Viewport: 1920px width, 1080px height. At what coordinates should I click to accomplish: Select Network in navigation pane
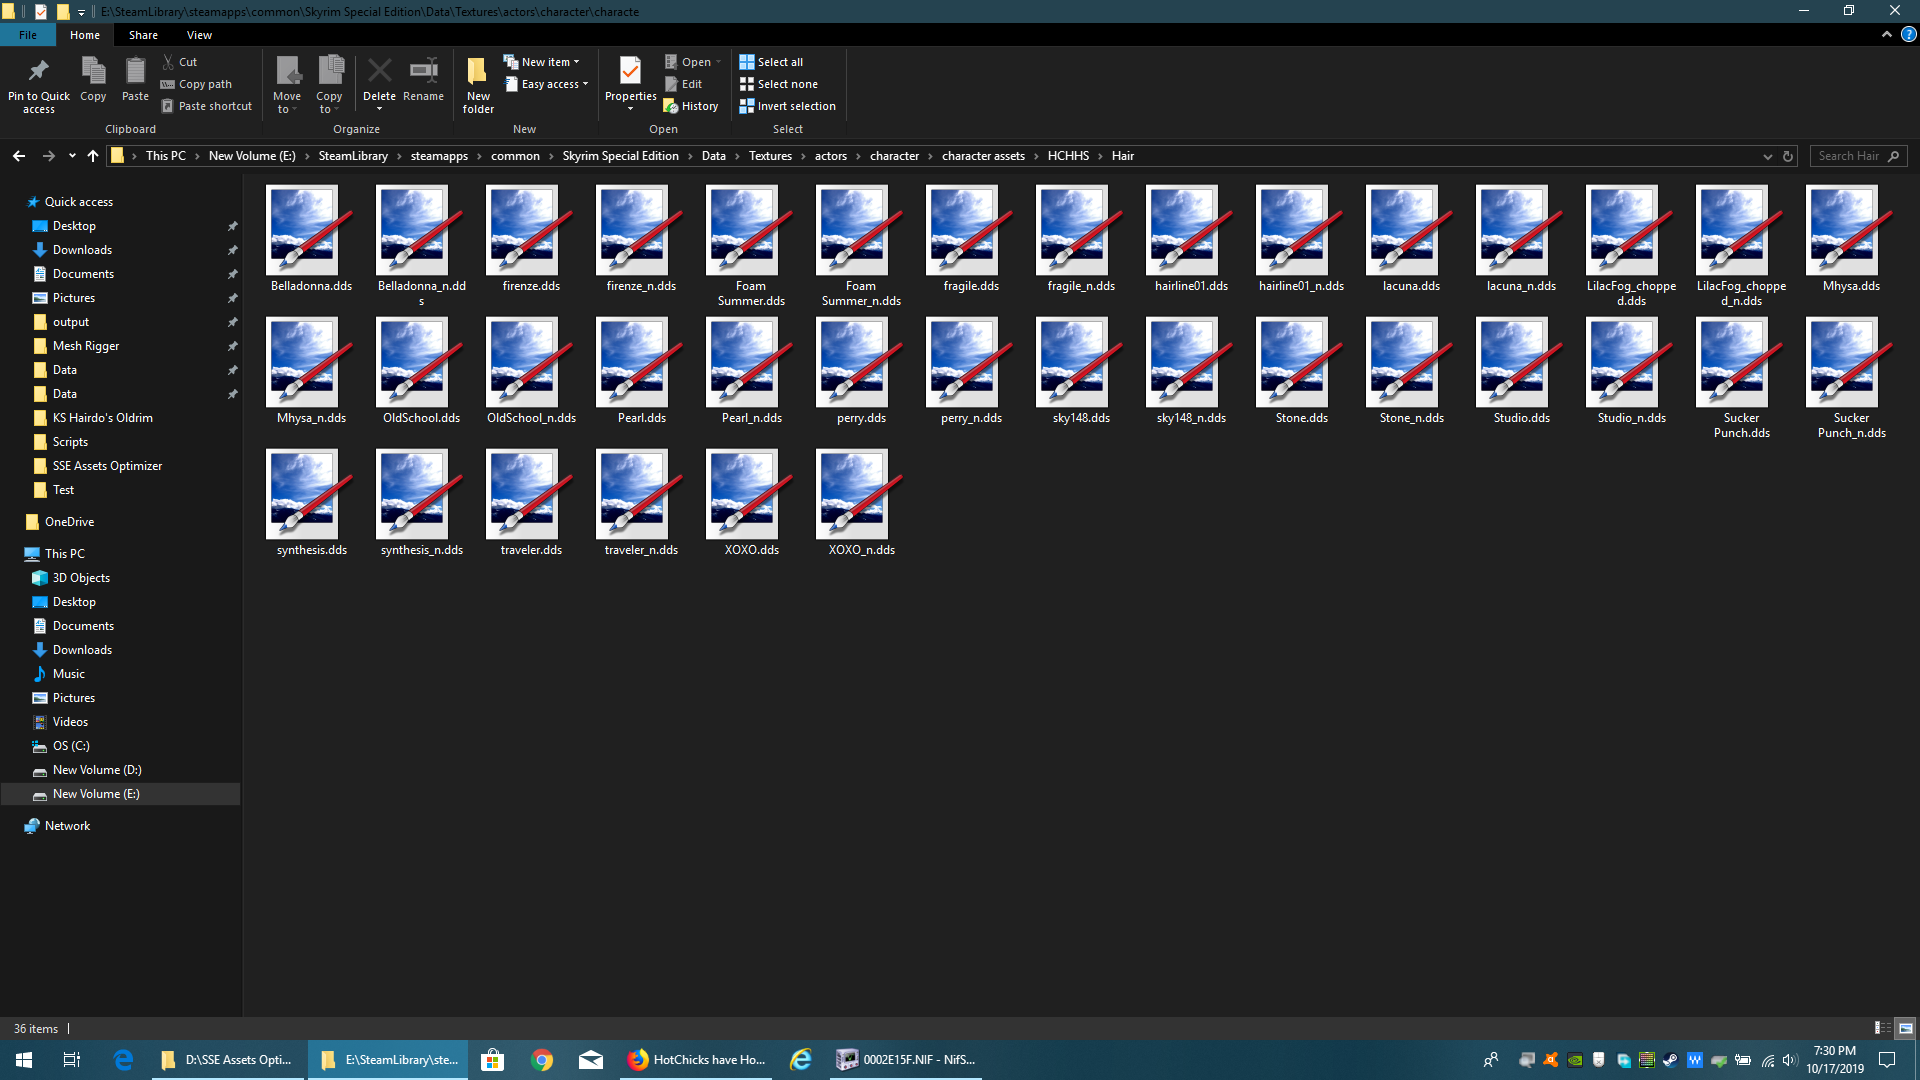pos(67,826)
